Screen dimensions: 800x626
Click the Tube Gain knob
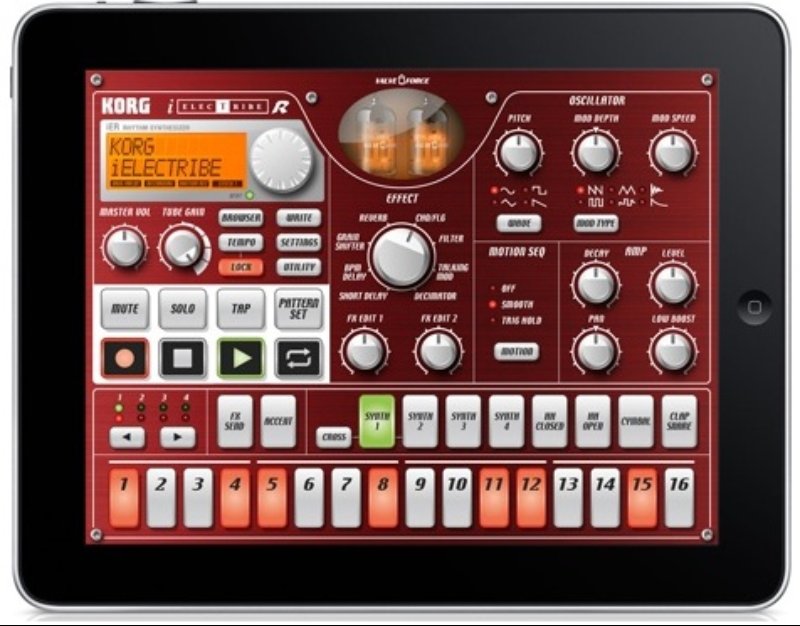pyautogui.click(x=183, y=247)
